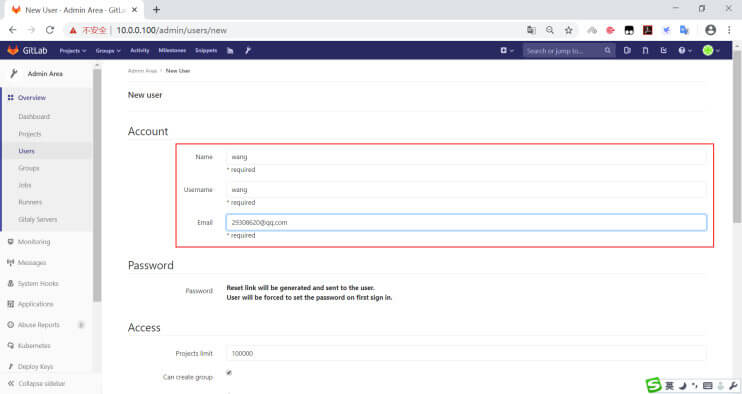Bookmark this page with the star icon

tap(568, 30)
